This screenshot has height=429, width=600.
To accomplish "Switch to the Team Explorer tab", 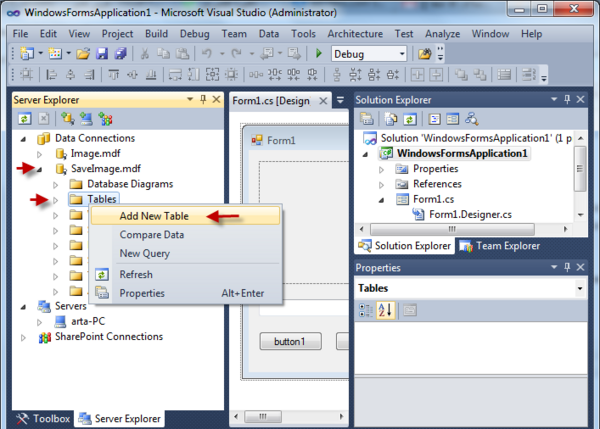I will (x=500, y=246).
